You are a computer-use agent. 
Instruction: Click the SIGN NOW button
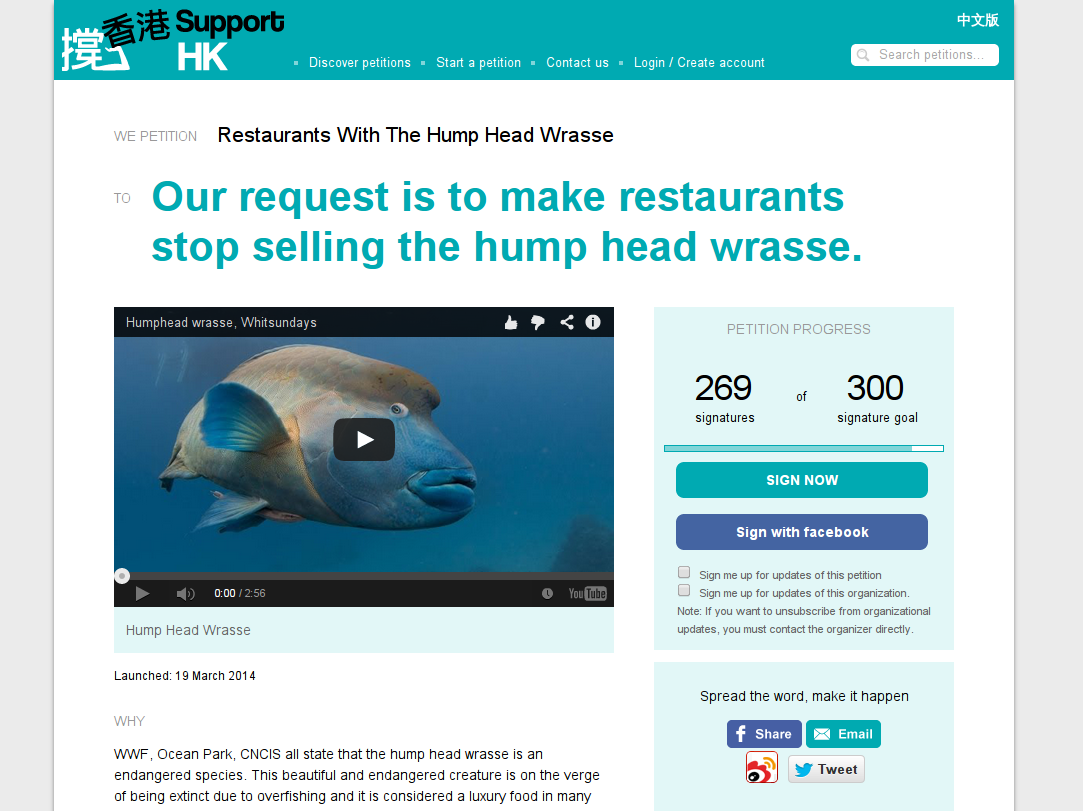click(802, 480)
